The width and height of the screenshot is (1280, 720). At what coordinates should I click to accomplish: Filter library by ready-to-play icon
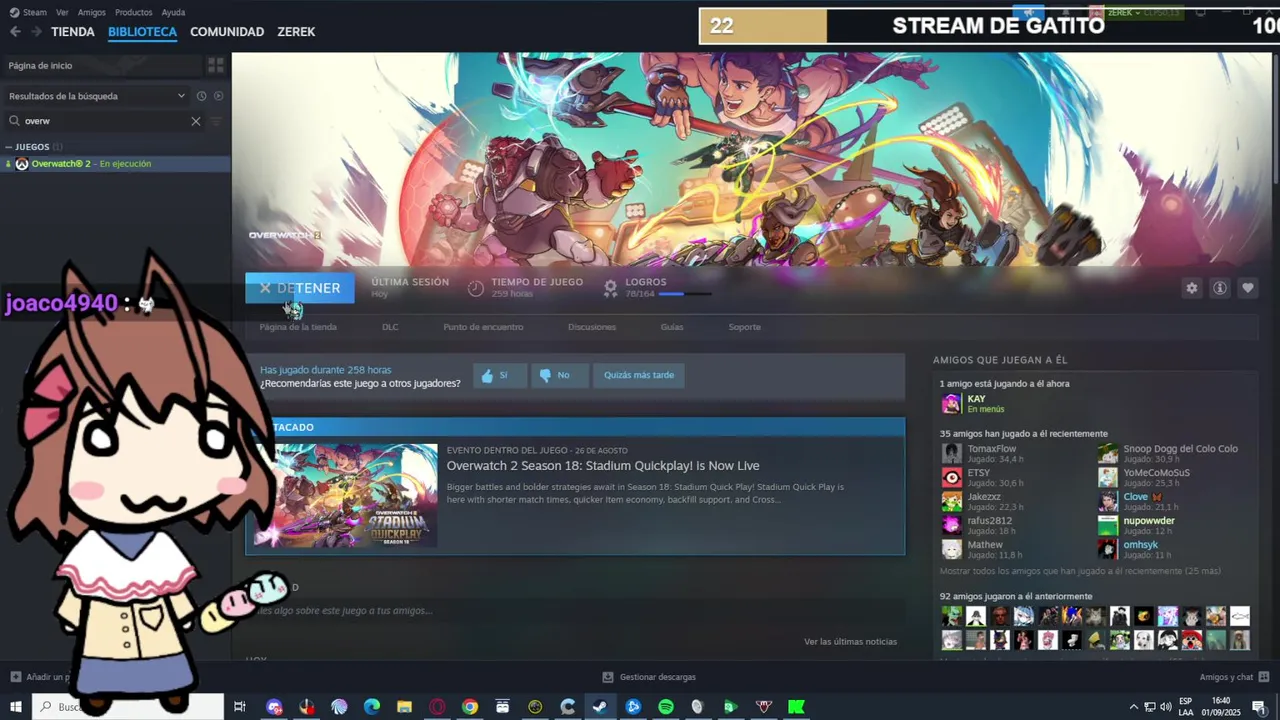[x=218, y=96]
